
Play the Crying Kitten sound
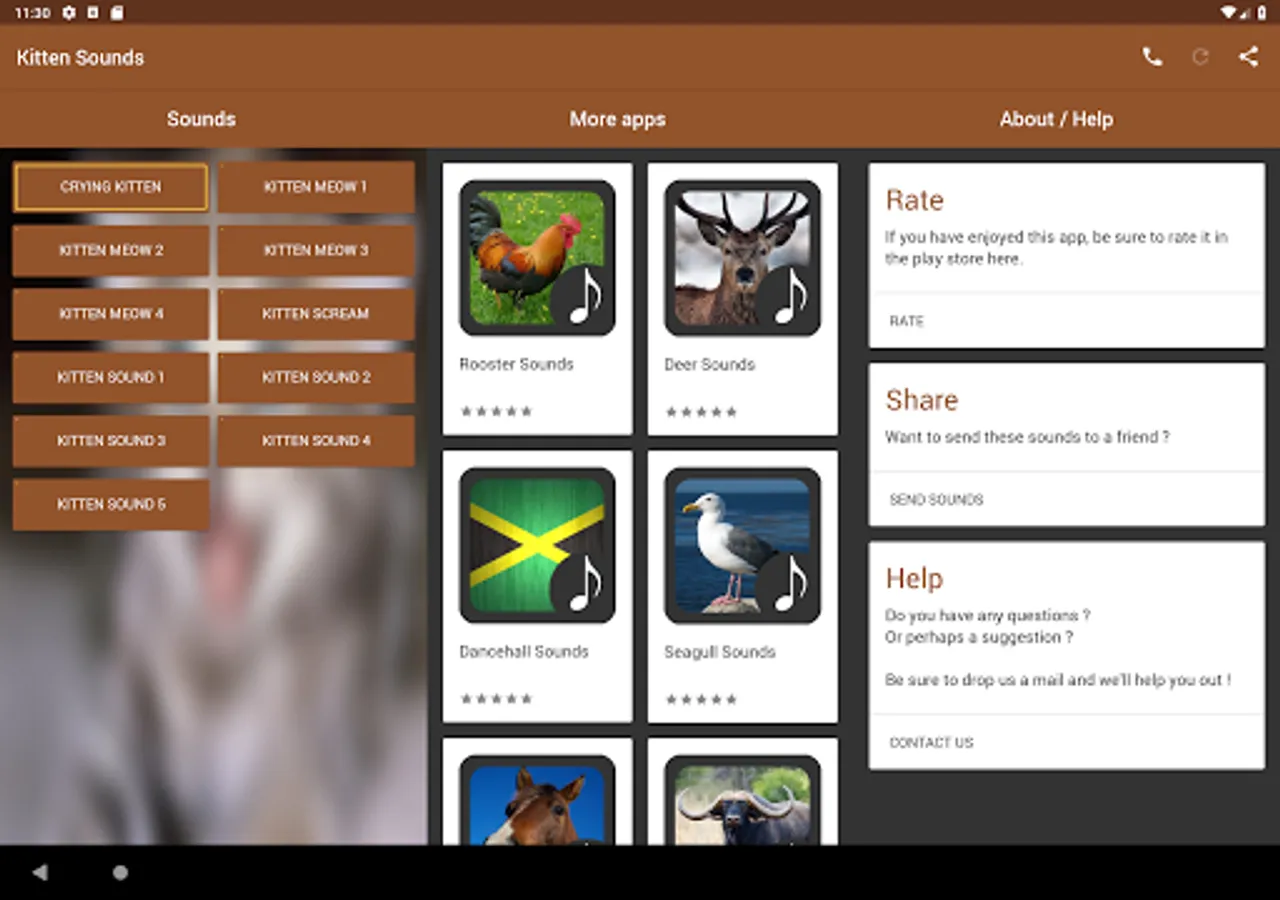coord(111,187)
